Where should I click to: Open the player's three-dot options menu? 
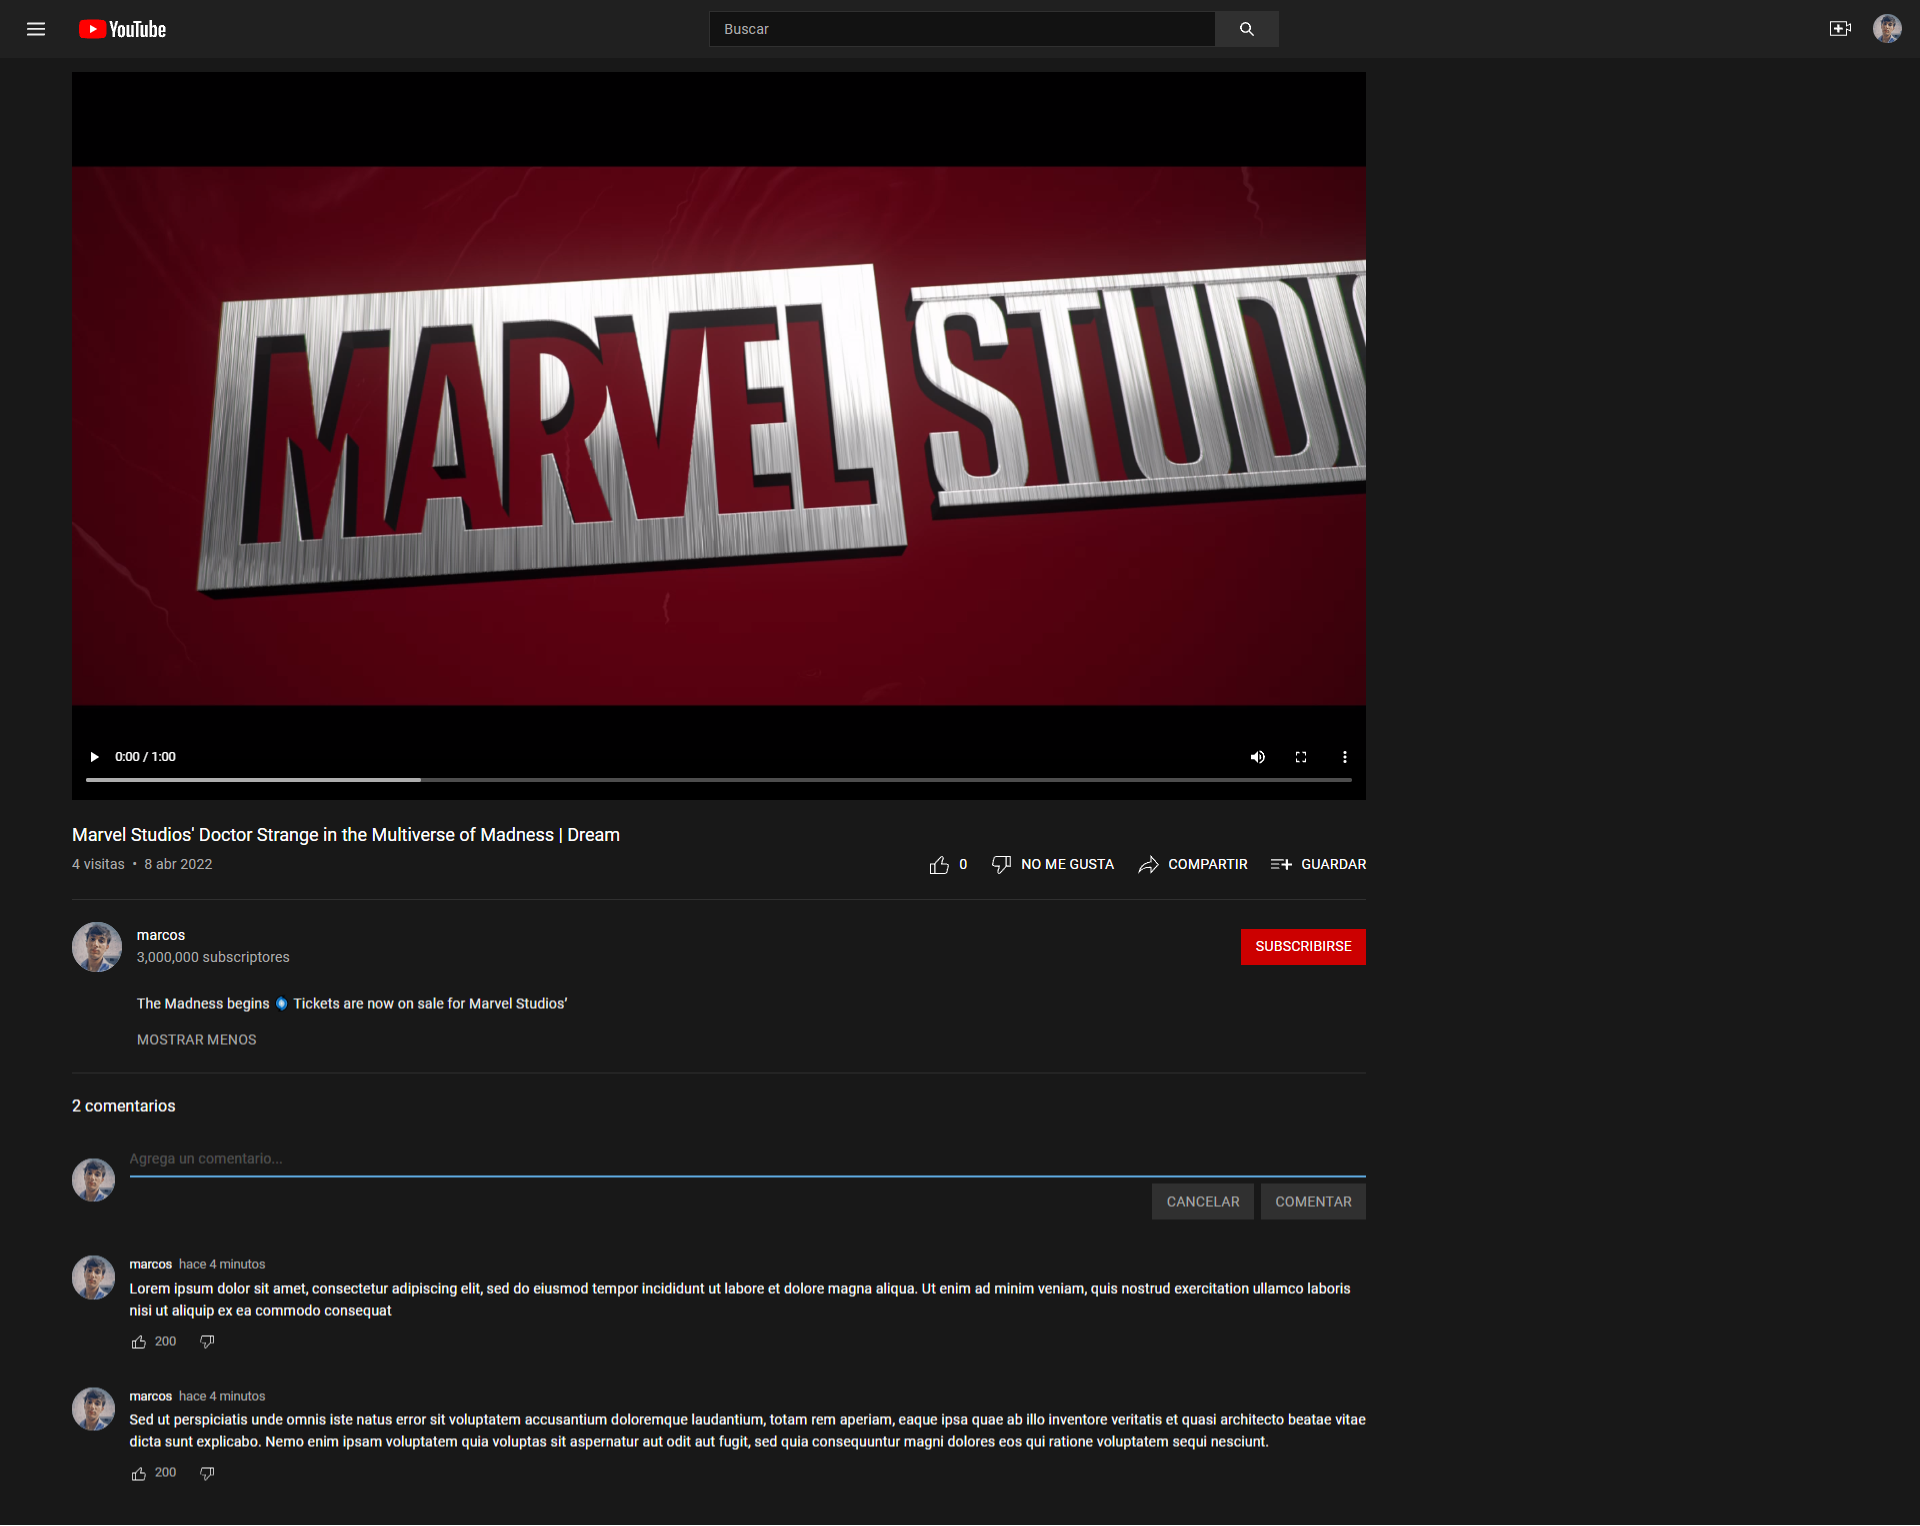point(1345,757)
